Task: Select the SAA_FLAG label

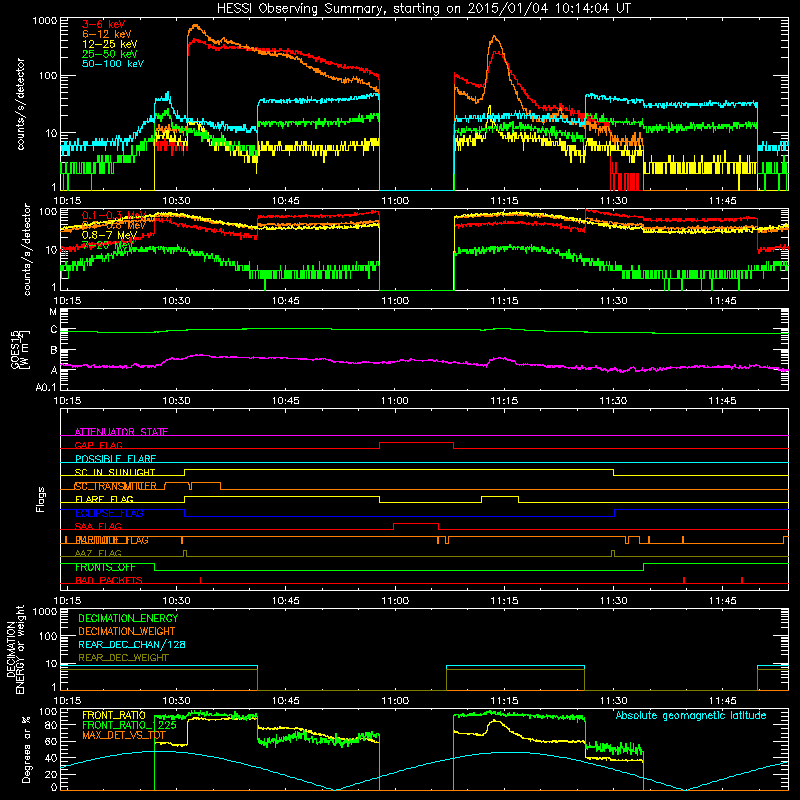Action: point(98,526)
